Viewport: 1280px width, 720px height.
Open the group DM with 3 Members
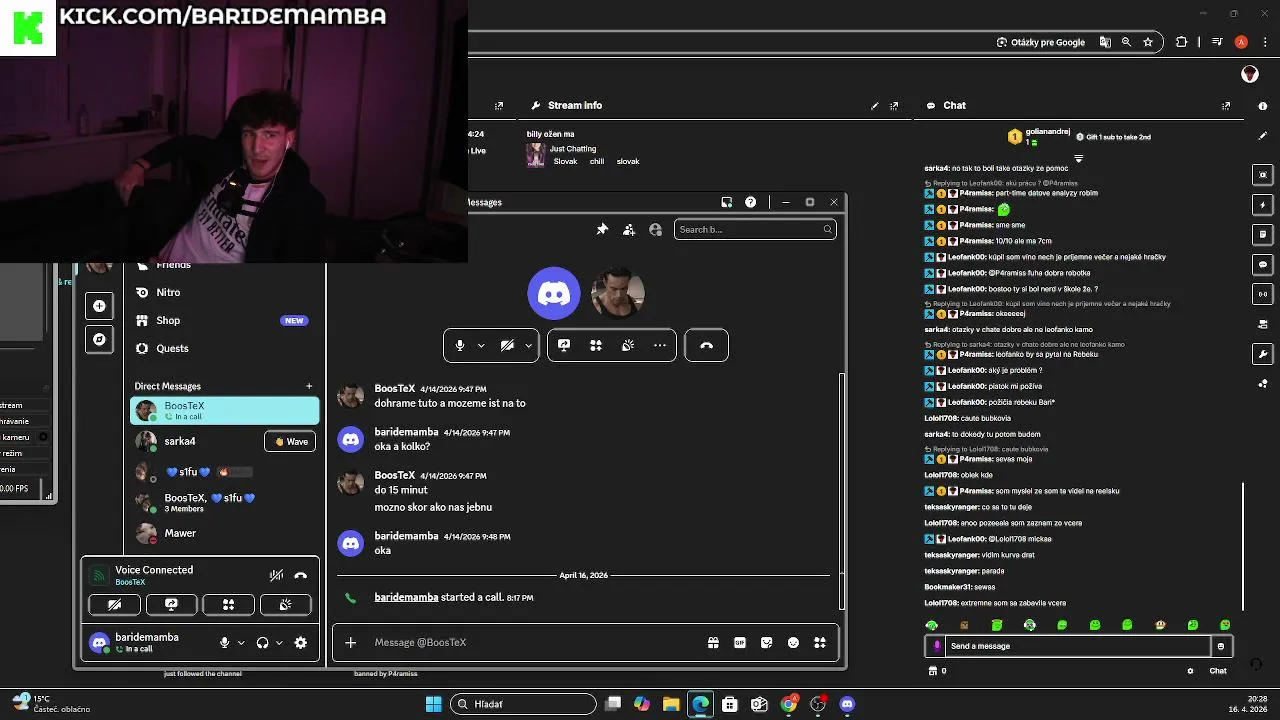[x=224, y=502]
